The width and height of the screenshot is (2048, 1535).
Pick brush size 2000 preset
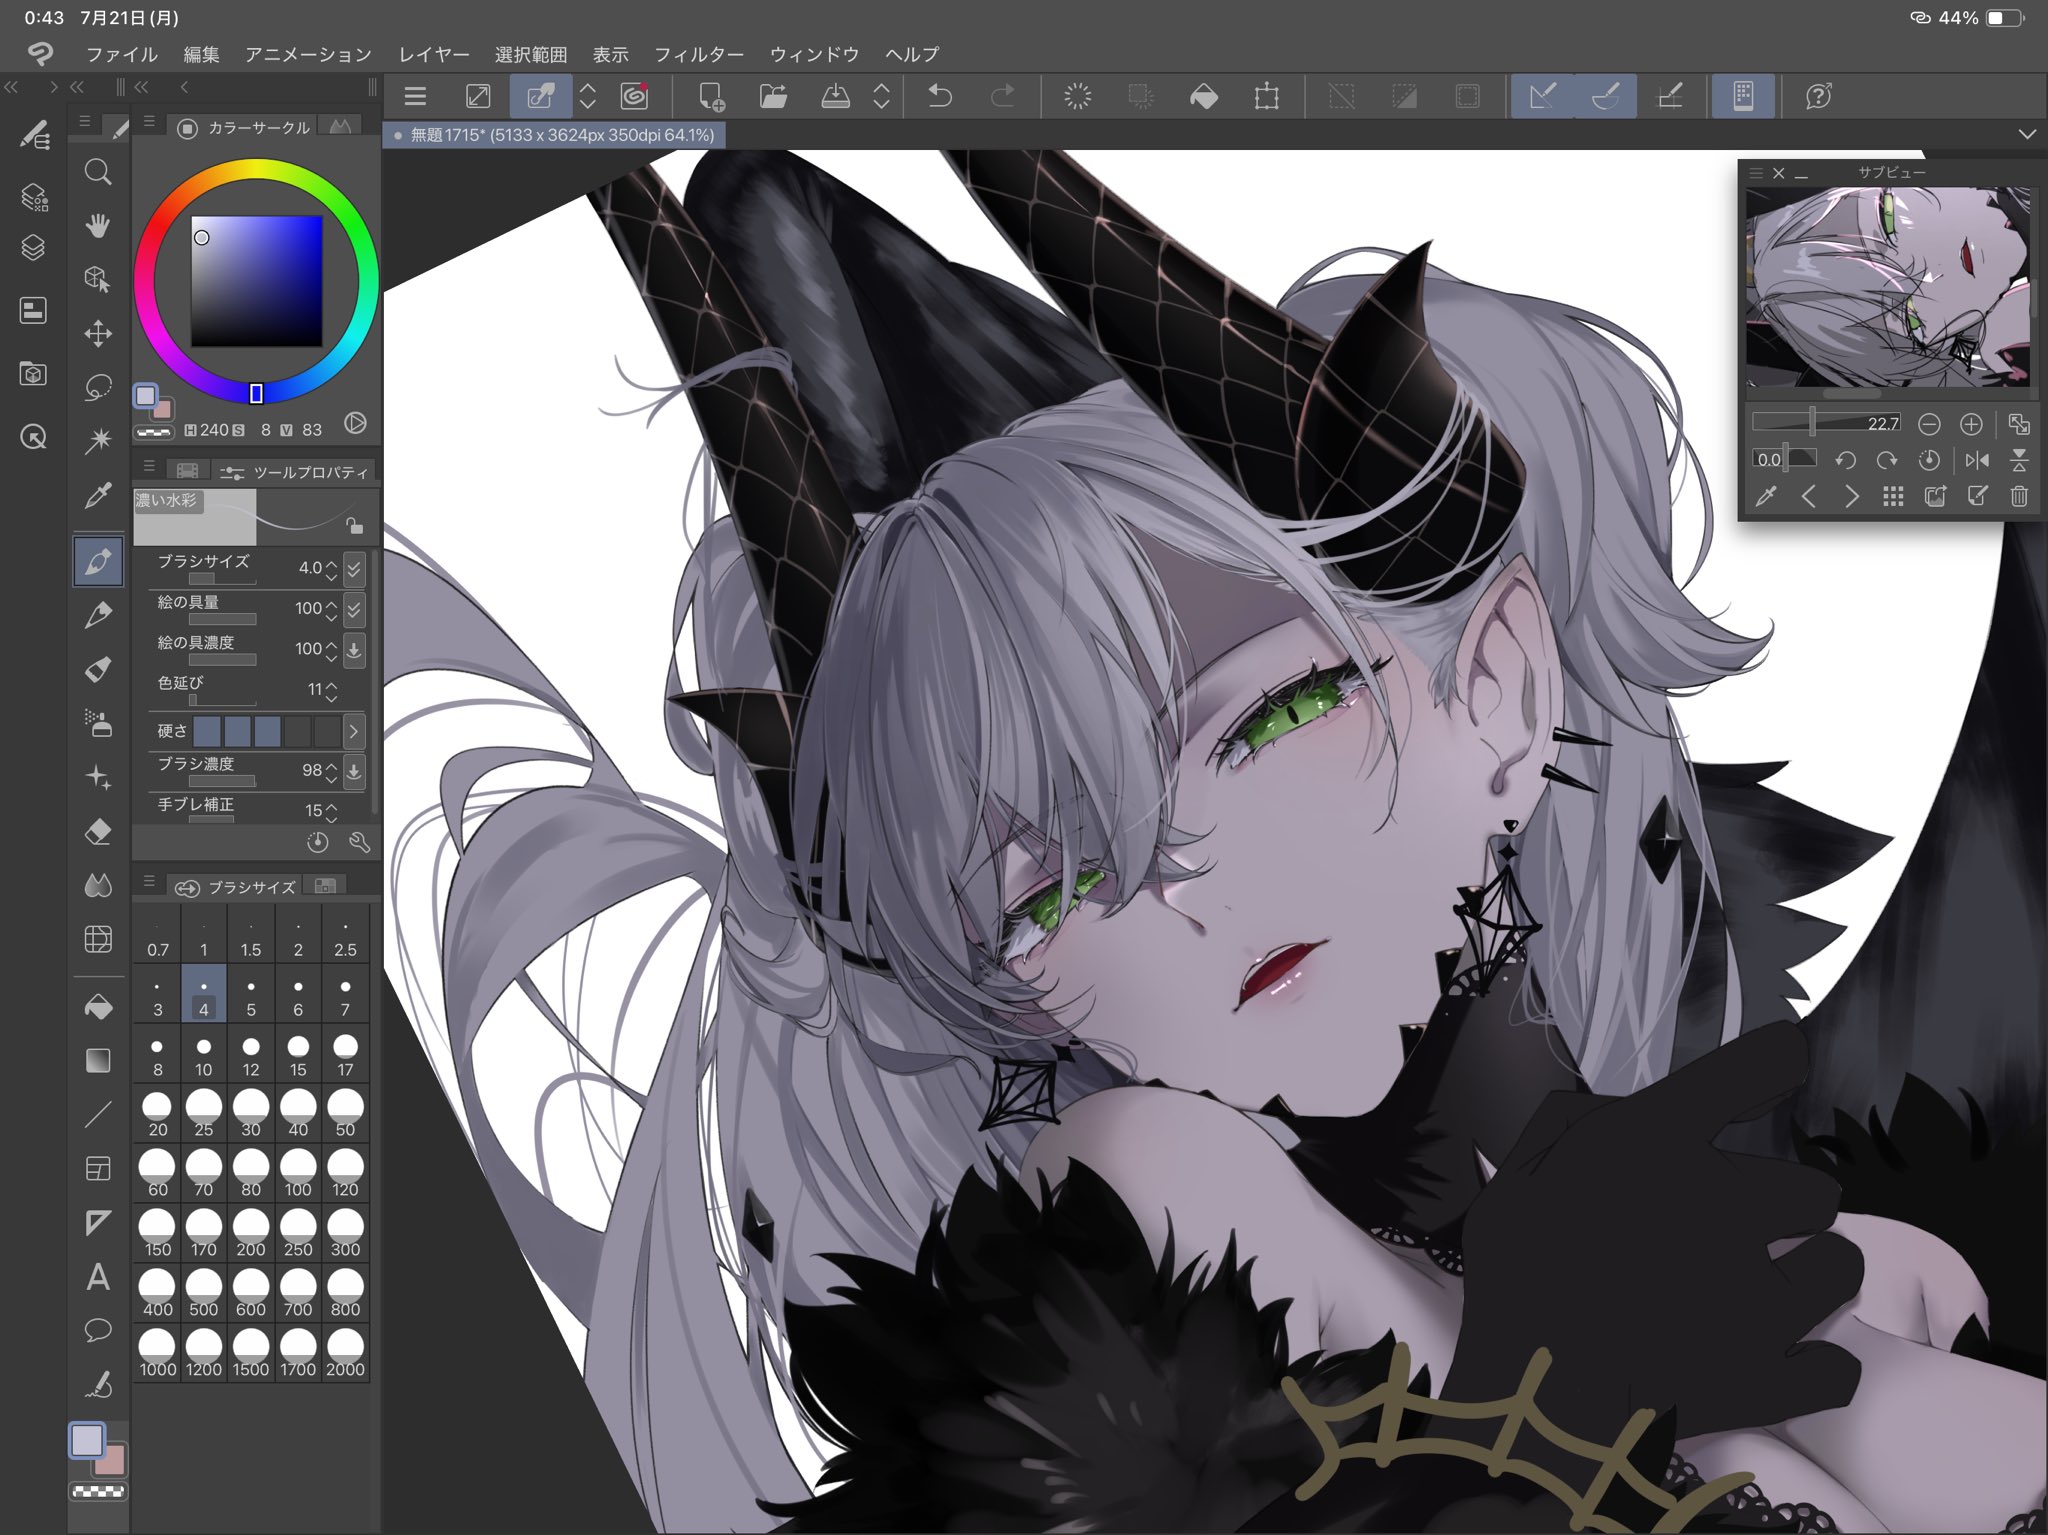[x=345, y=1354]
